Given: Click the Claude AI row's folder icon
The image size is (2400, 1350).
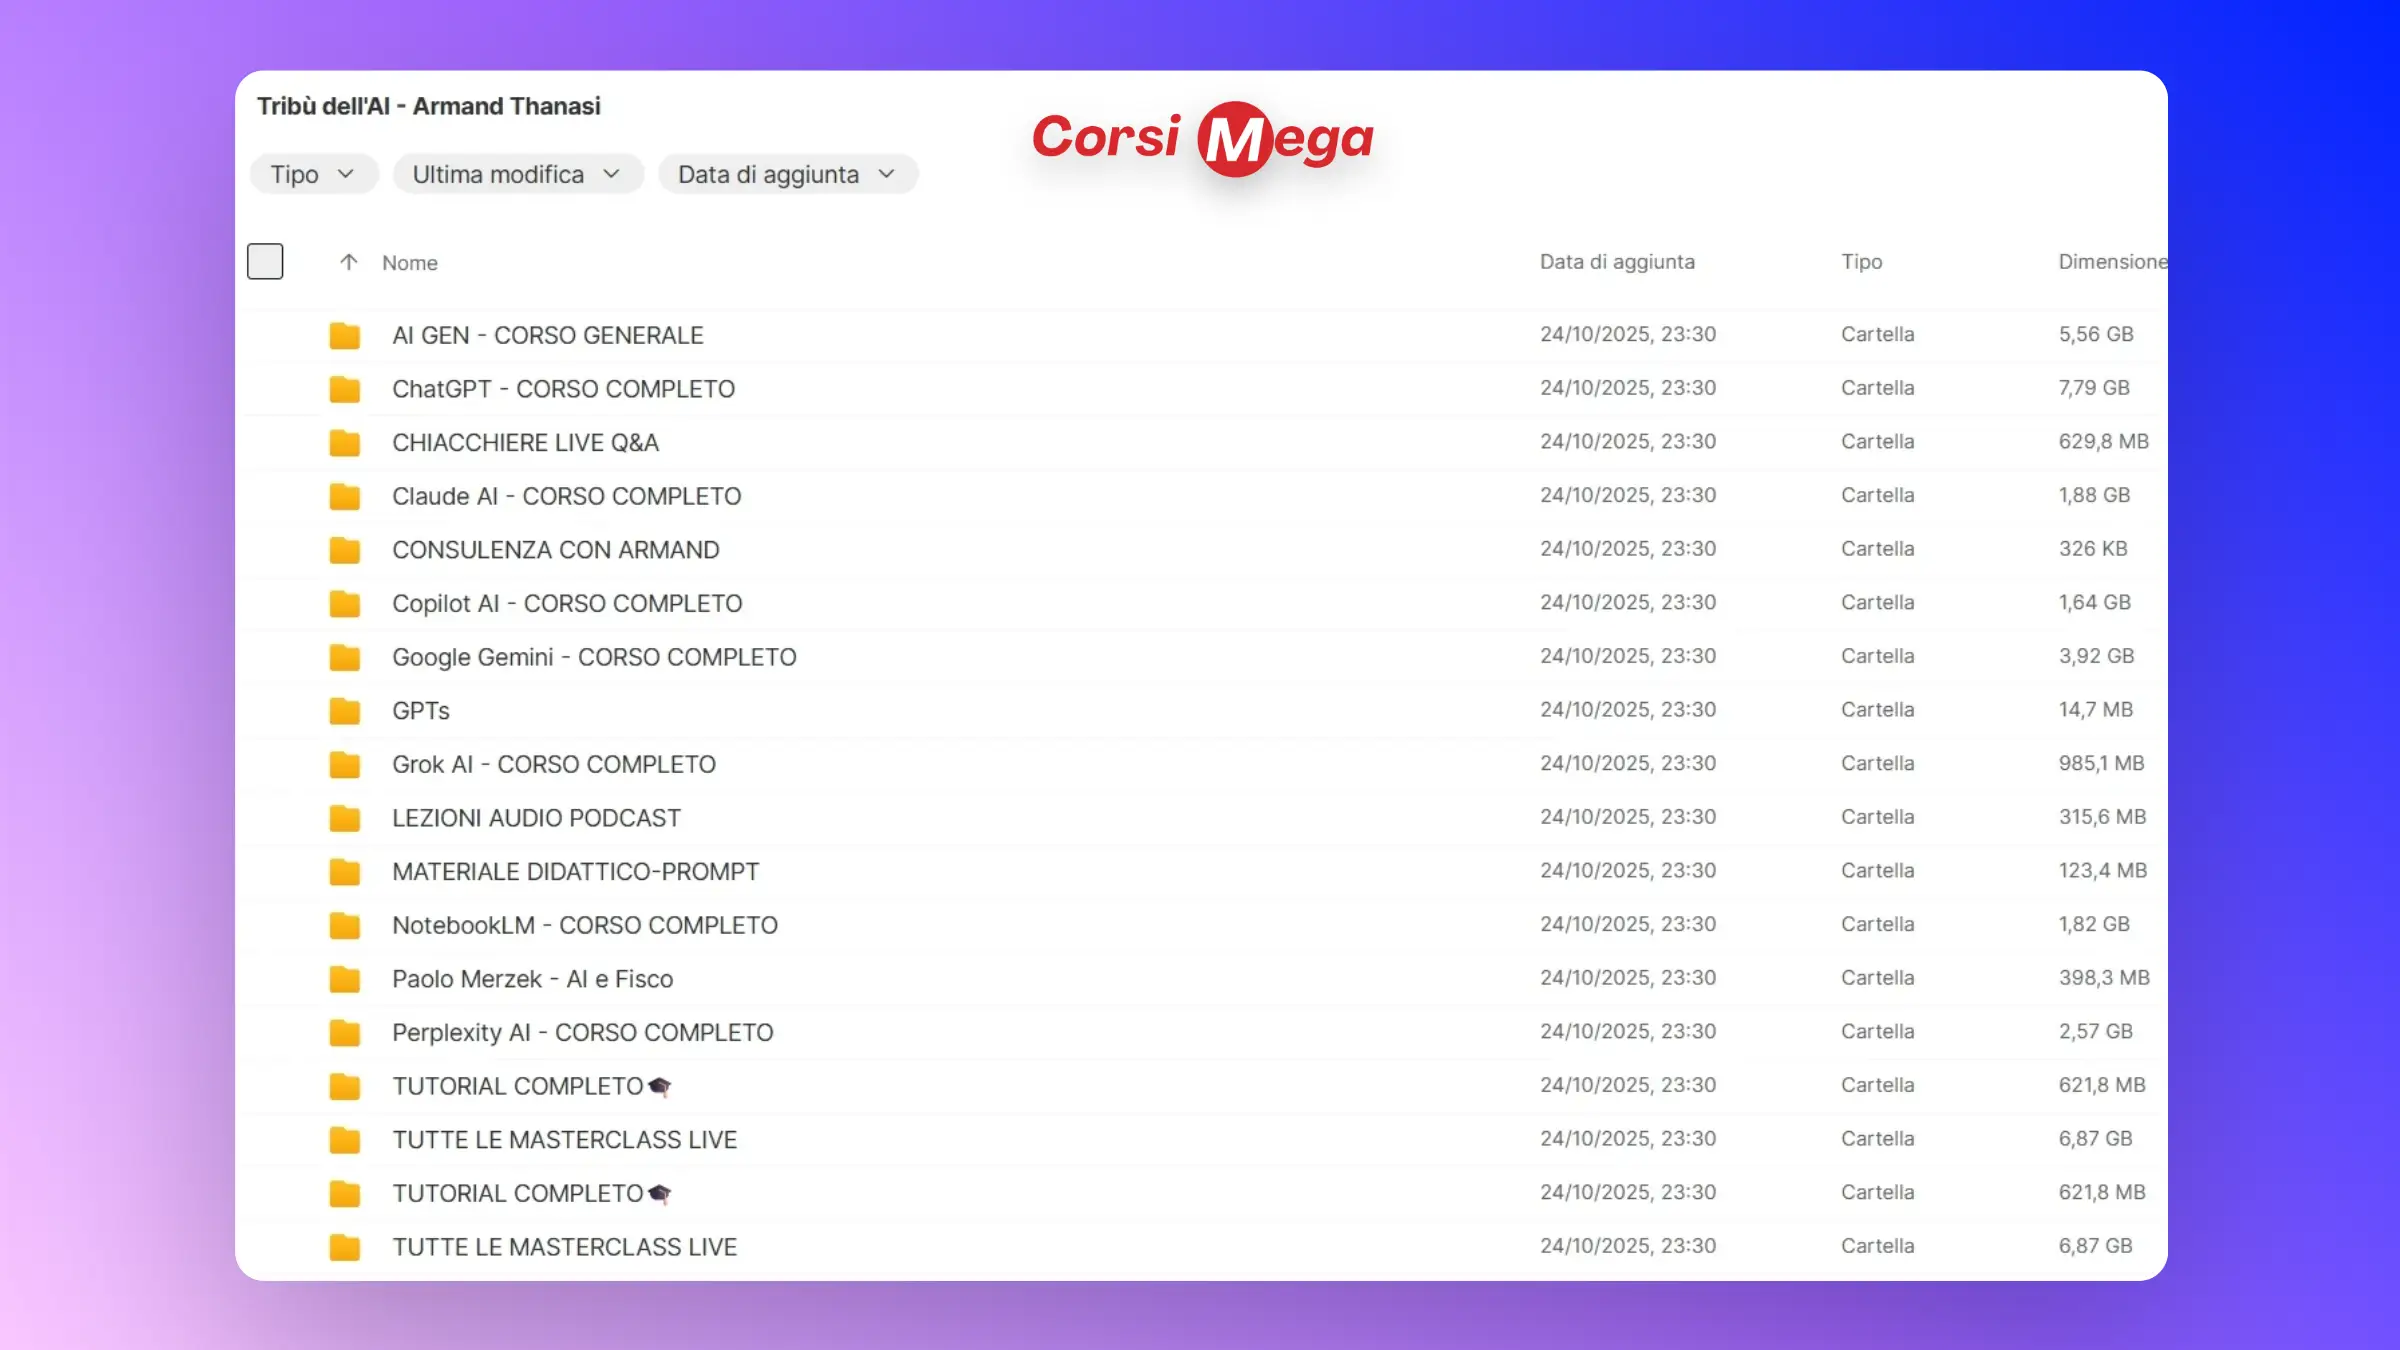Looking at the screenshot, I should [344, 496].
